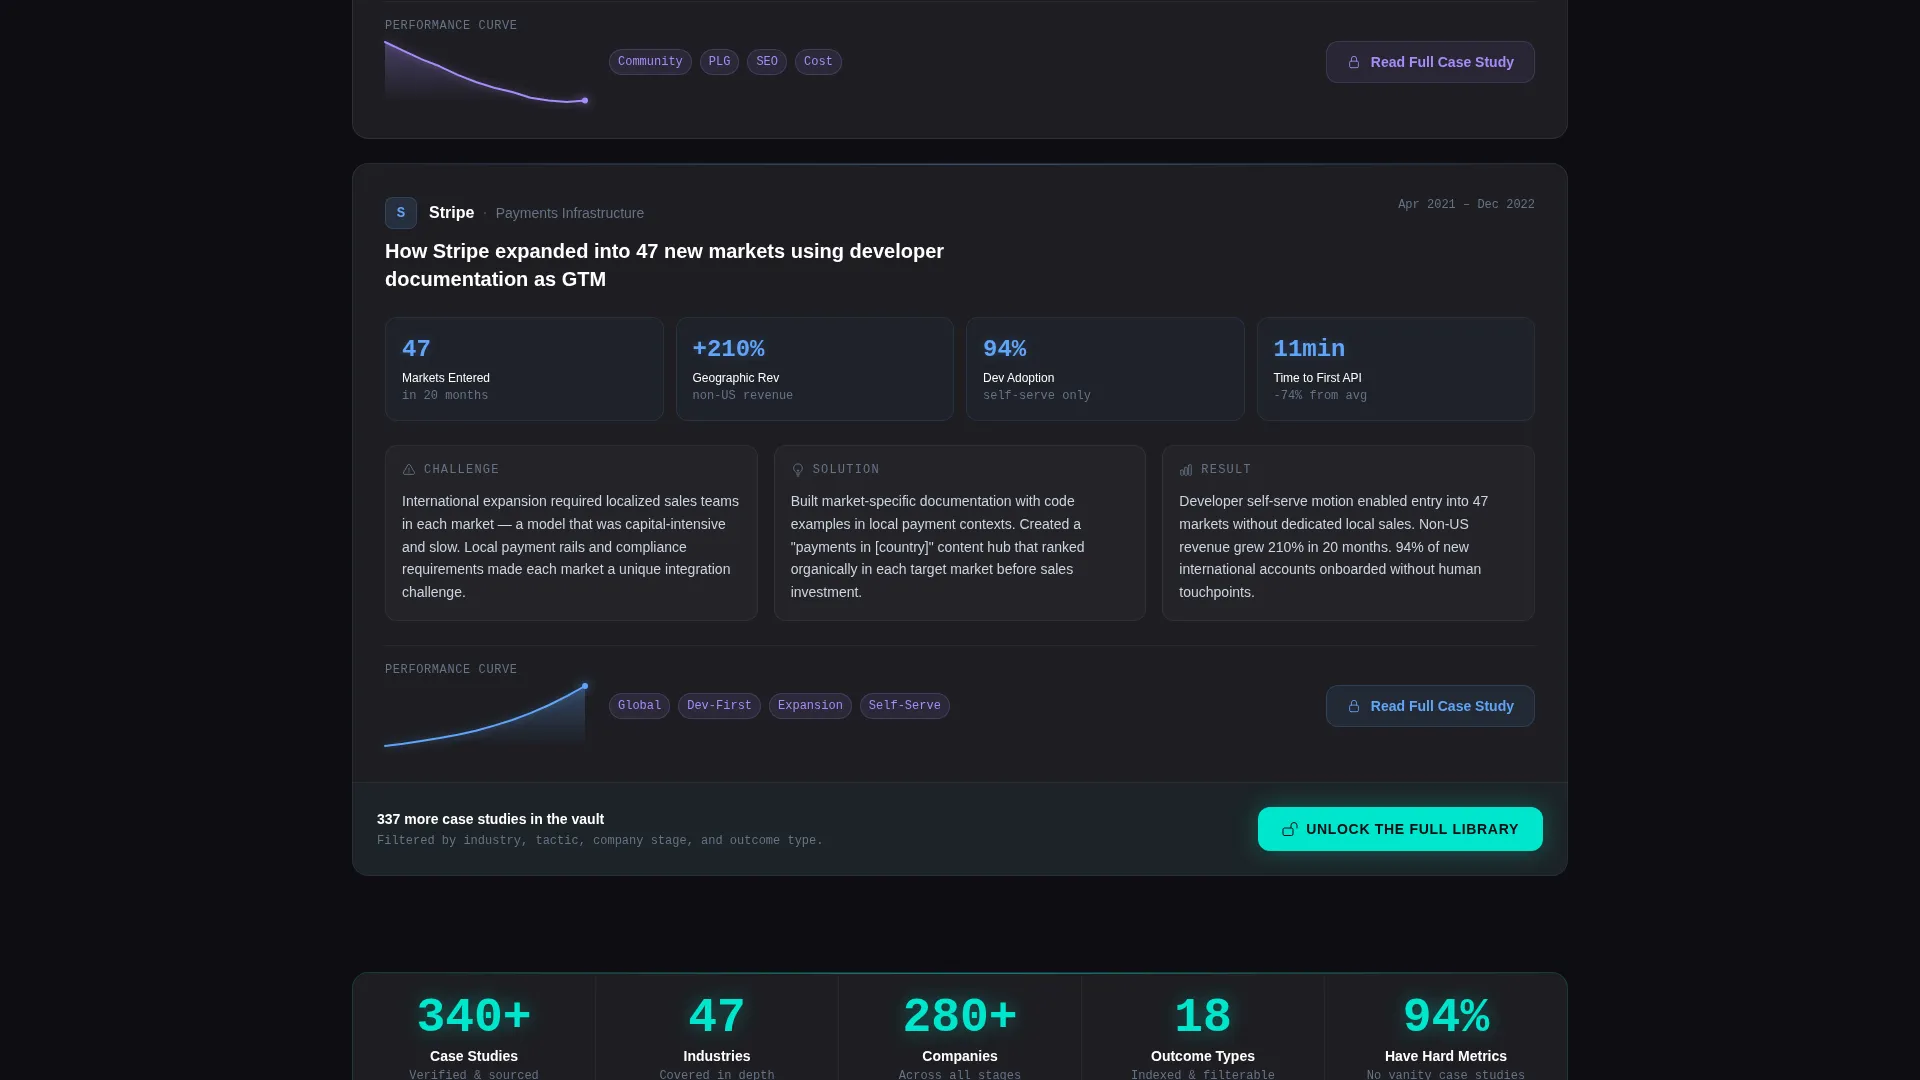Click the Stripe 'S' logo badge
This screenshot has width=1920, height=1080.
[401, 213]
